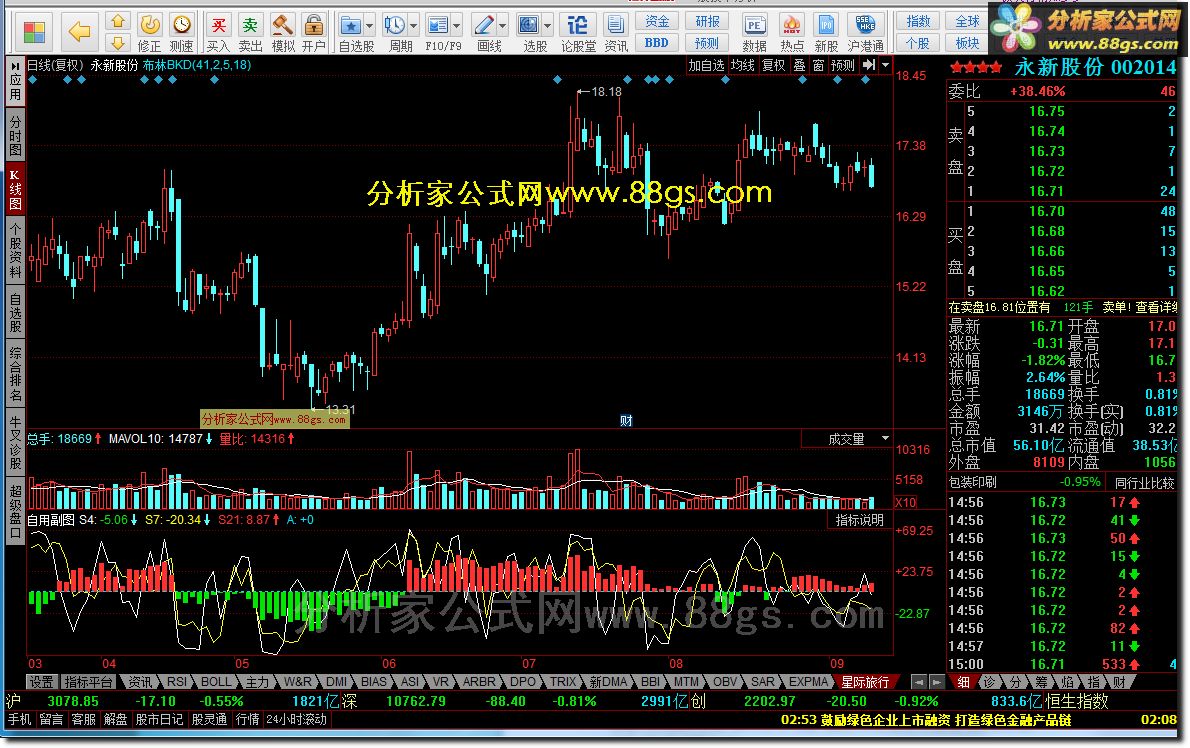Screen dimensions: 1190x748
Task: Click the 股市日记 link in the status bar
Action: [159, 719]
